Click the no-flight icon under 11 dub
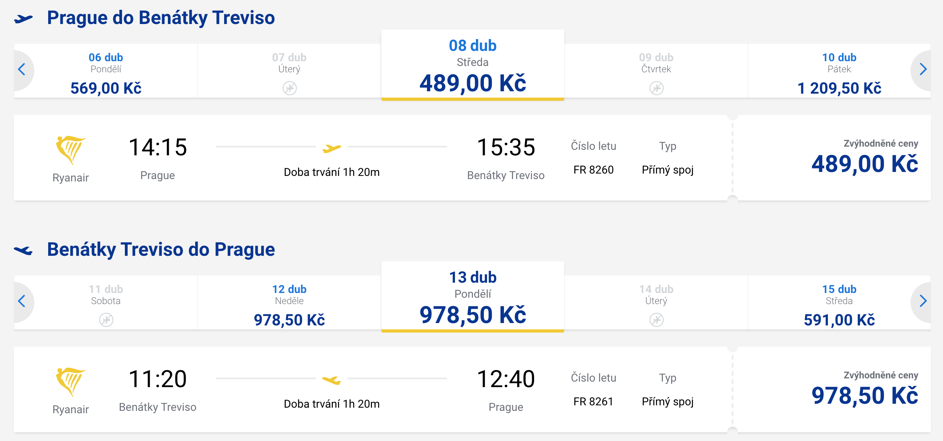 tap(106, 320)
